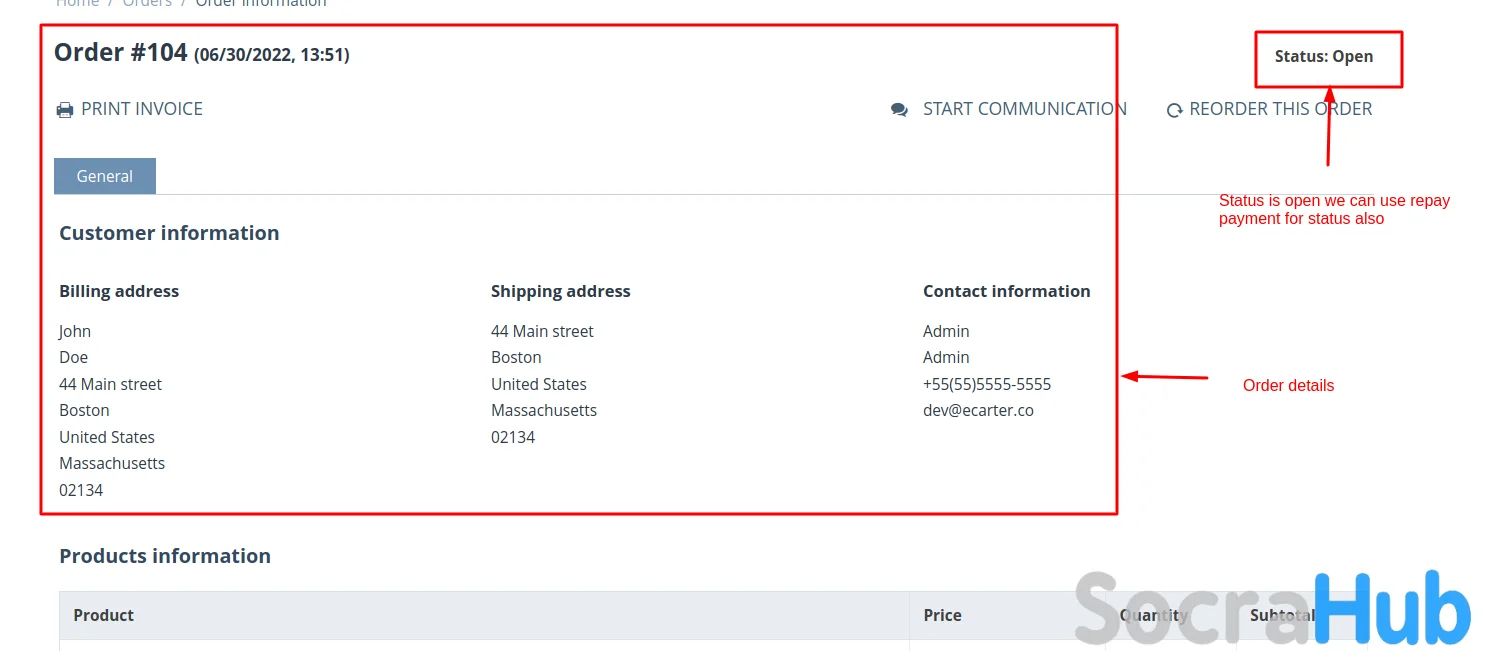1499x651 pixels.
Task: Click the circular reorder arrow icon
Action: [1174, 110]
